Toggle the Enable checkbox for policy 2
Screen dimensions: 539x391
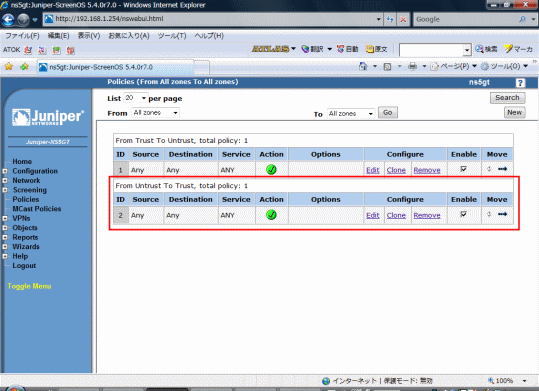coord(463,214)
